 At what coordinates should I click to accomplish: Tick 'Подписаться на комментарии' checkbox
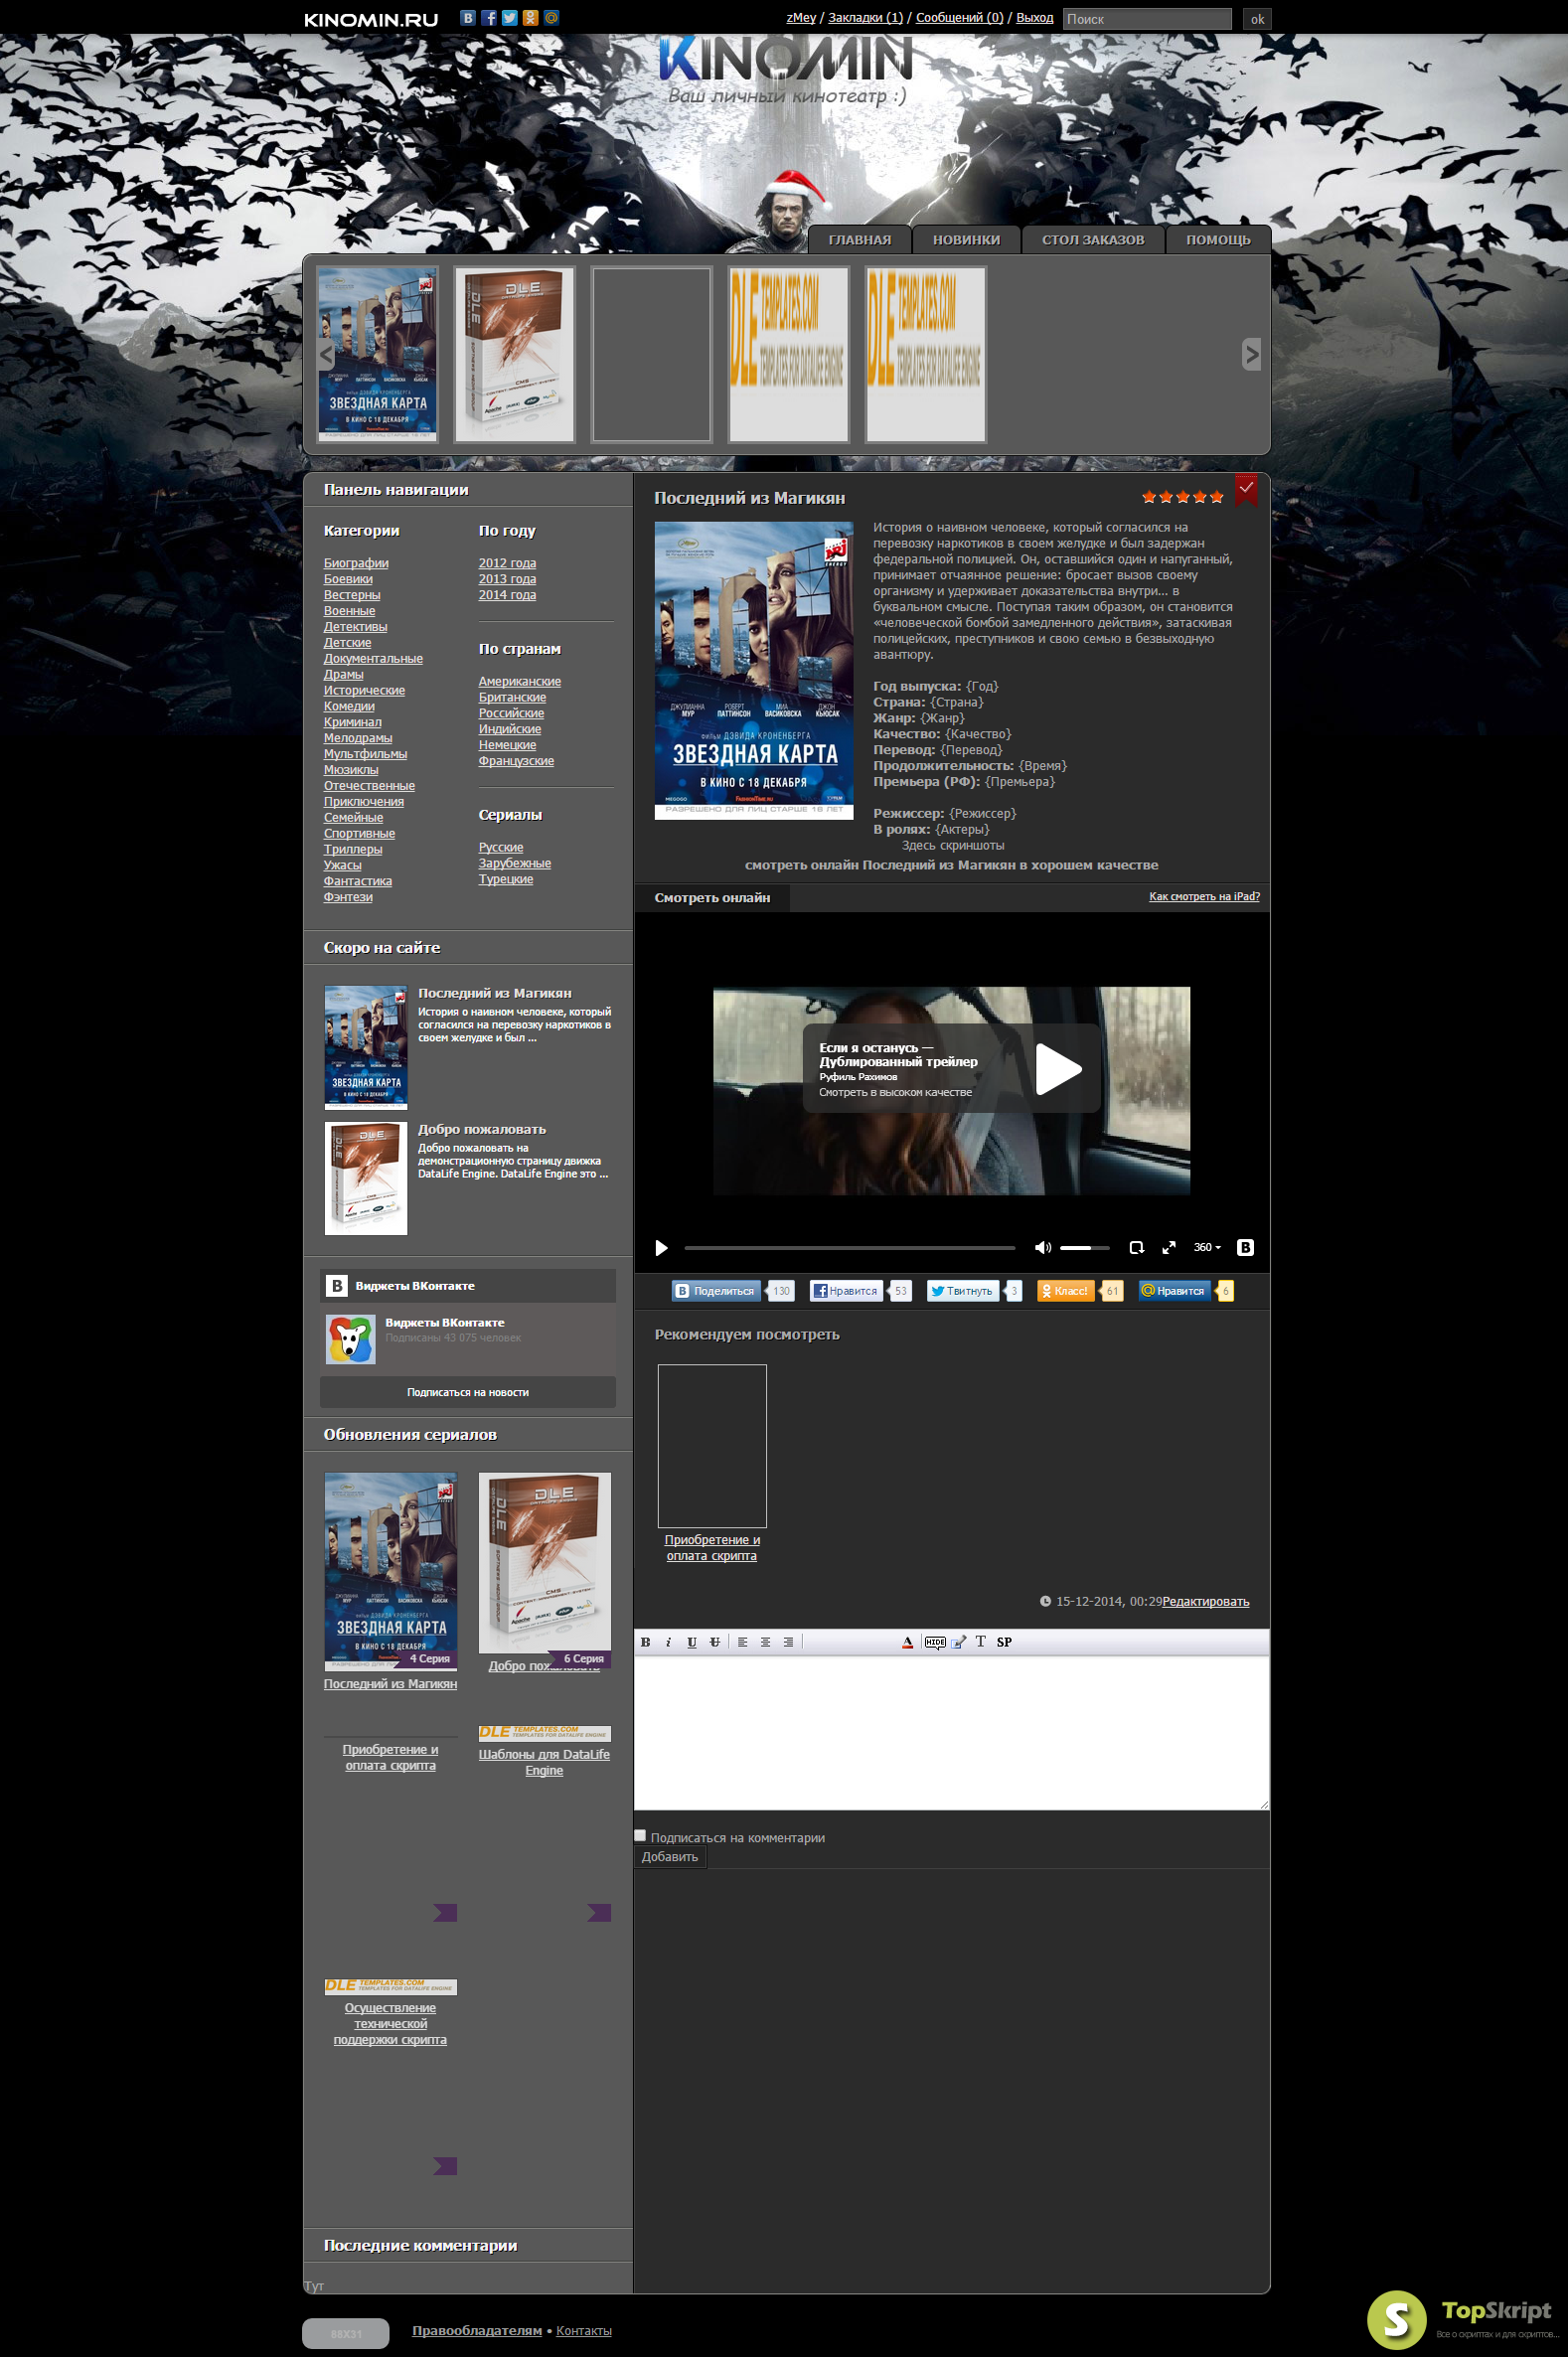click(640, 1835)
